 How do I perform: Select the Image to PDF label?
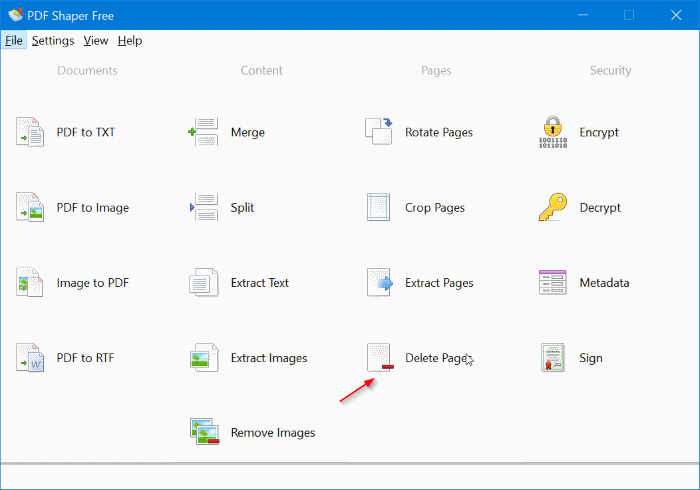[x=93, y=283]
